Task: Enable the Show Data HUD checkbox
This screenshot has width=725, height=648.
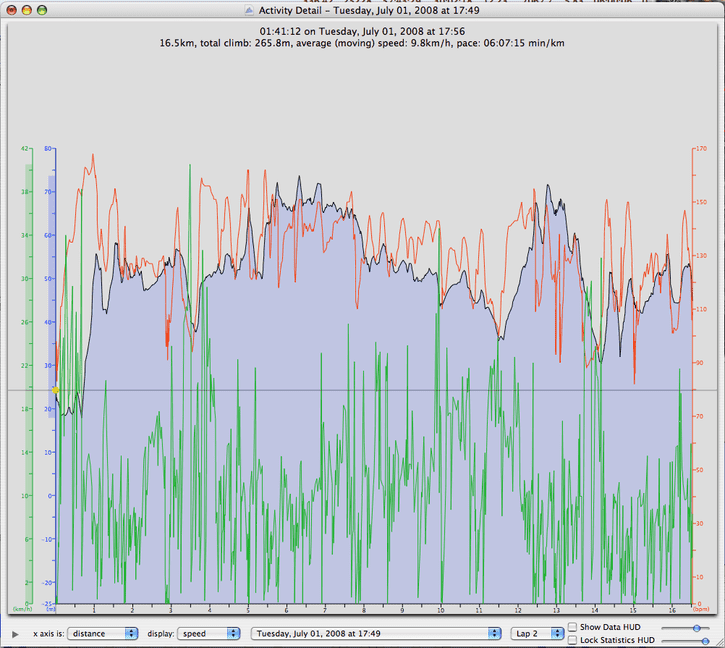Action: (x=572, y=627)
